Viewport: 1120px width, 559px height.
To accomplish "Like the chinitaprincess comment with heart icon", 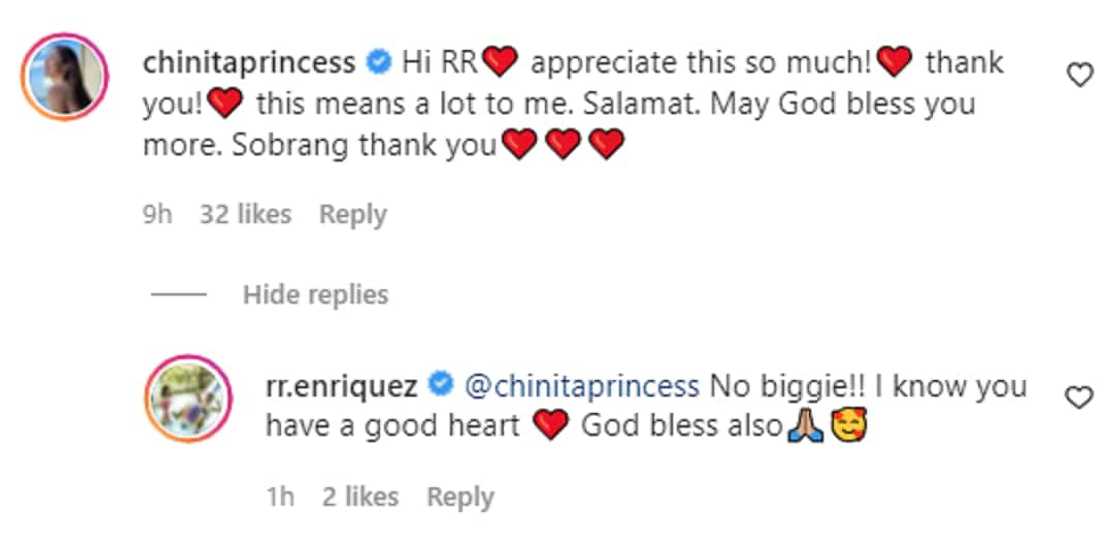I will pyautogui.click(x=1080, y=75).
